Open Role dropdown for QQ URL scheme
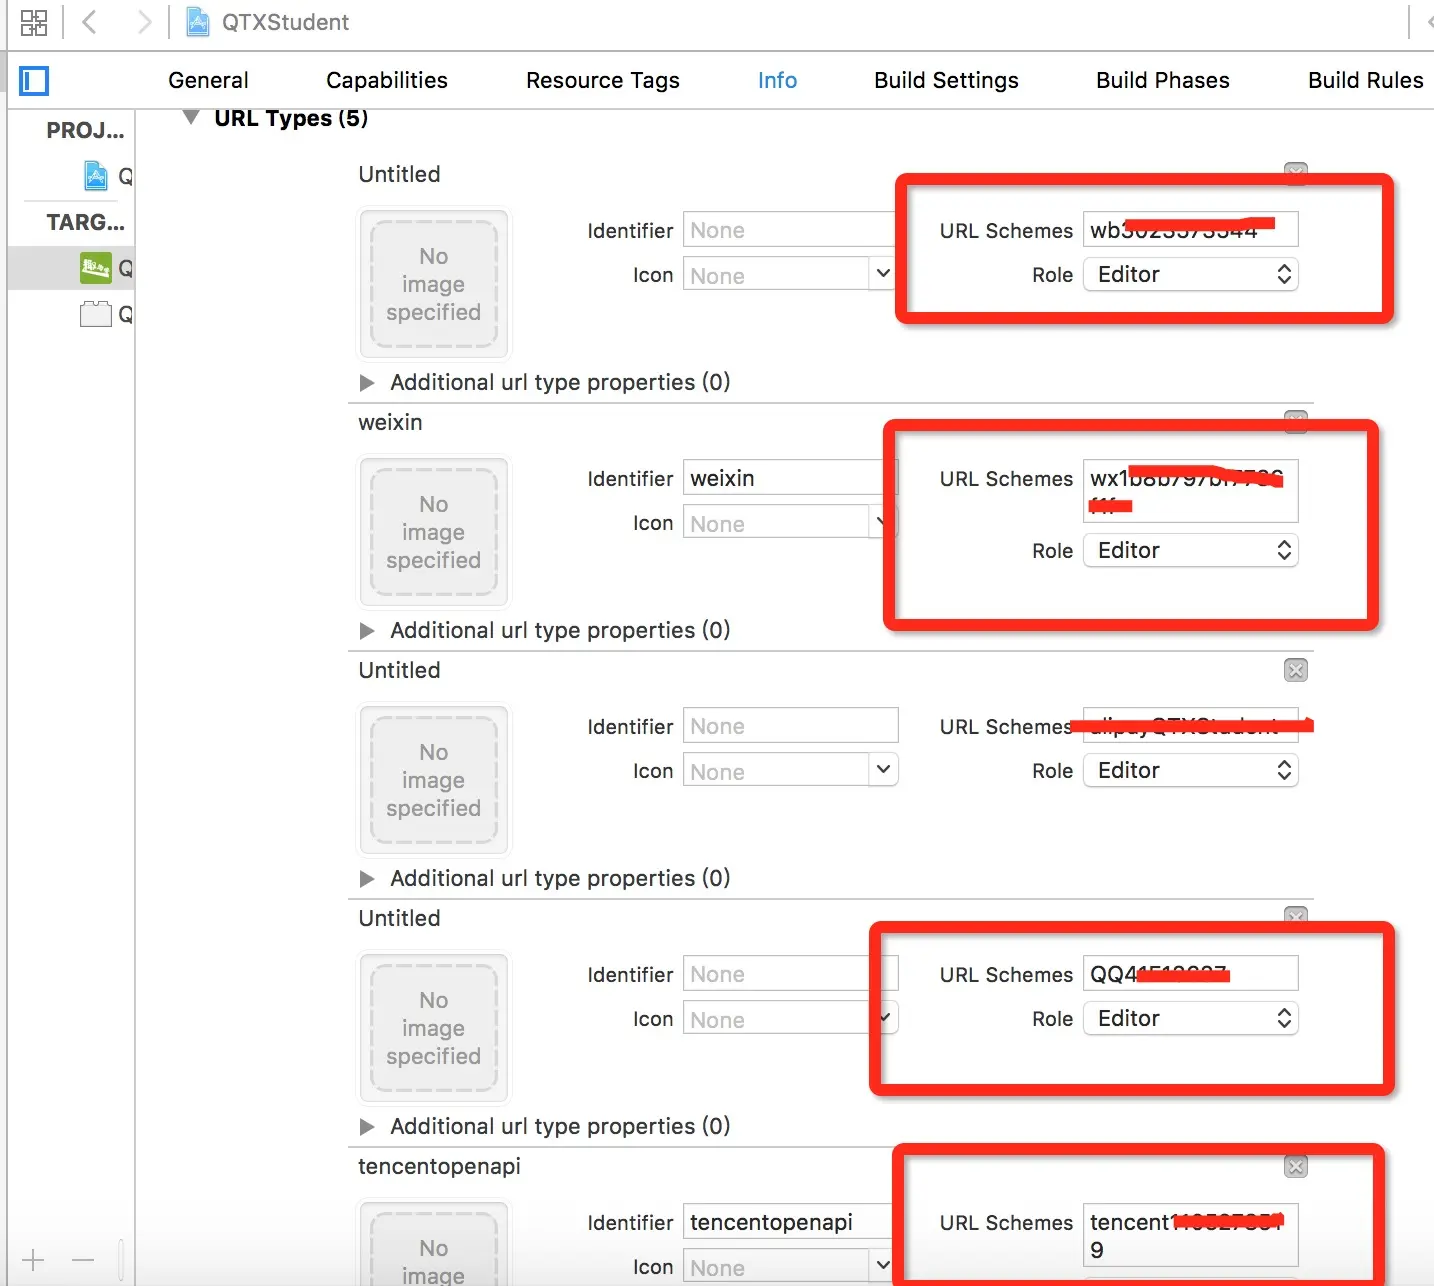 1190,1018
